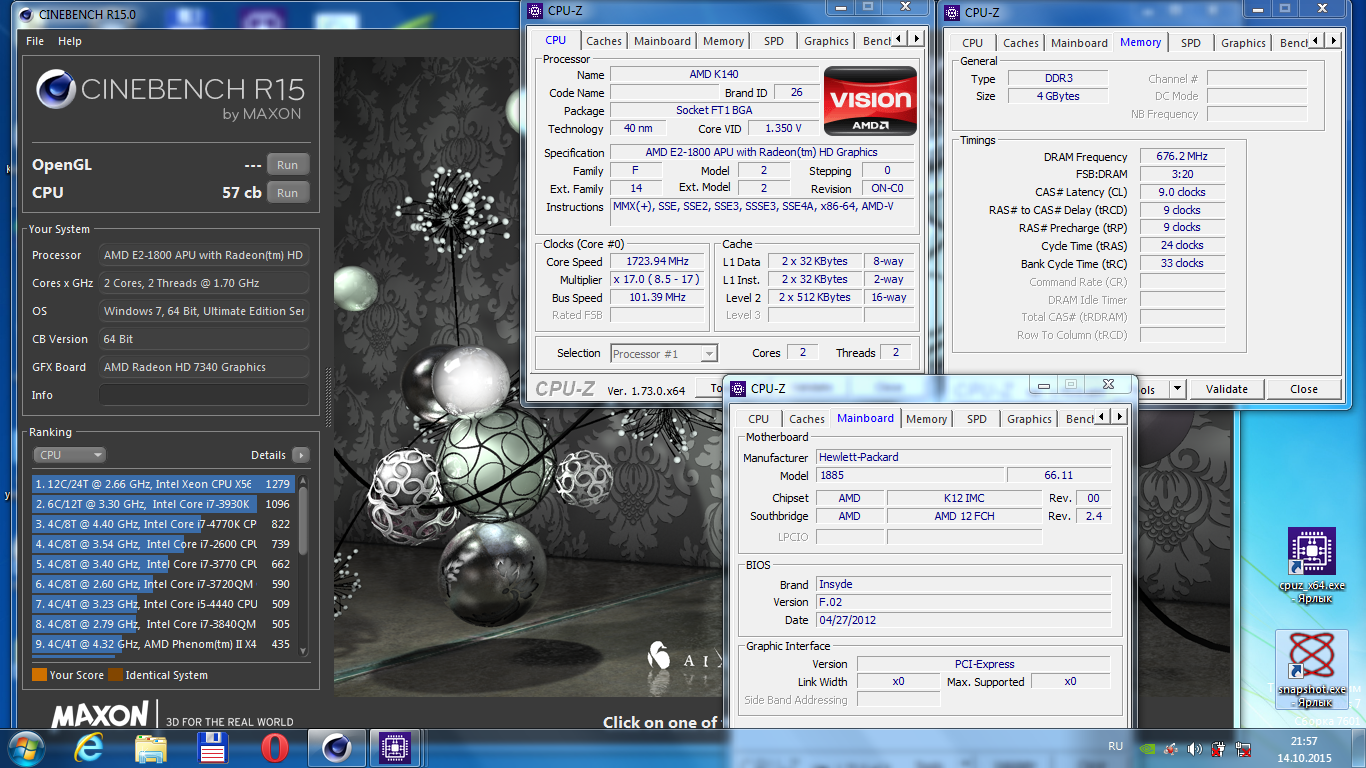Open Cinebench Help menu

pos(70,41)
